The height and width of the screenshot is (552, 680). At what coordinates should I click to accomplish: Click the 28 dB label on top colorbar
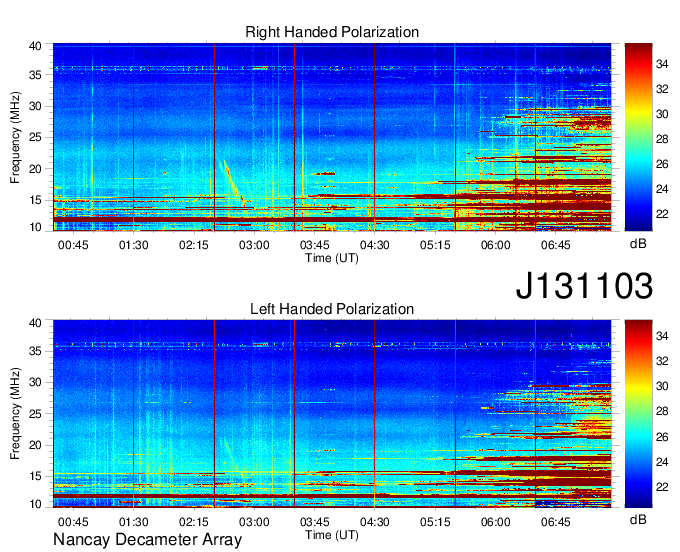(662, 139)
